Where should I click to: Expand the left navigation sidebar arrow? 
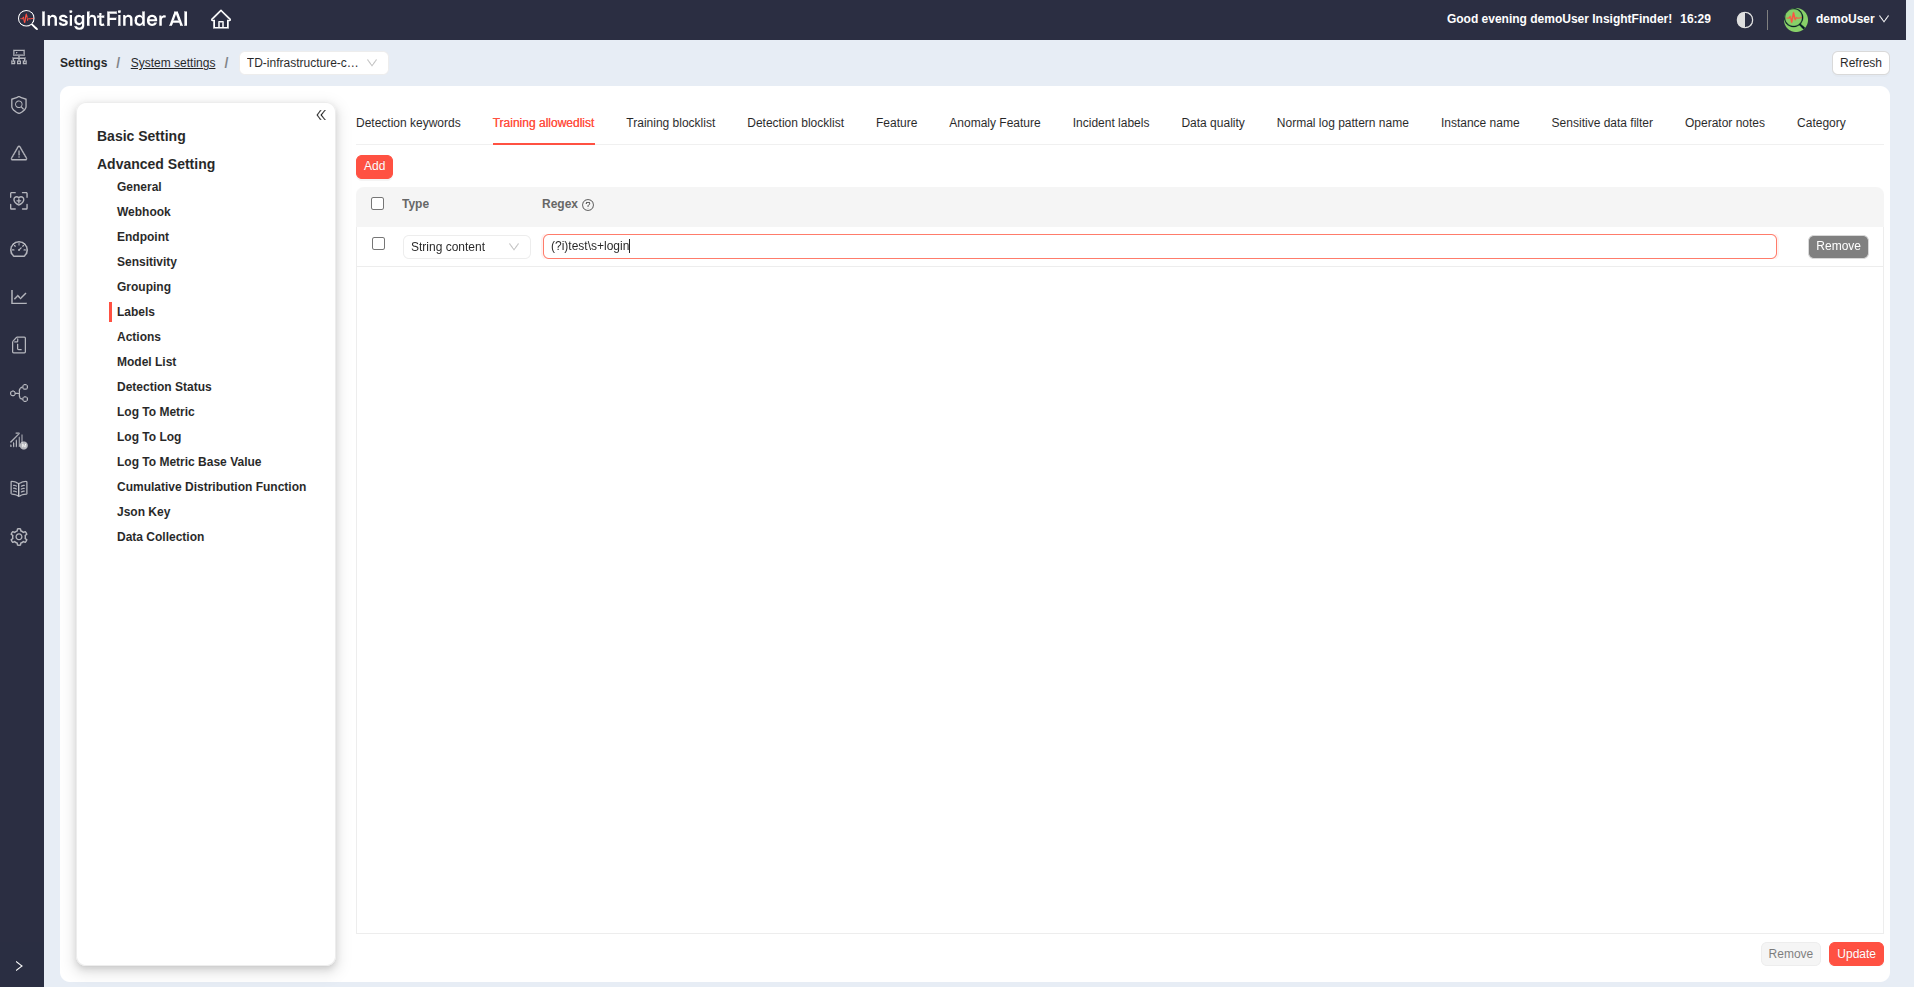[19, 966]
